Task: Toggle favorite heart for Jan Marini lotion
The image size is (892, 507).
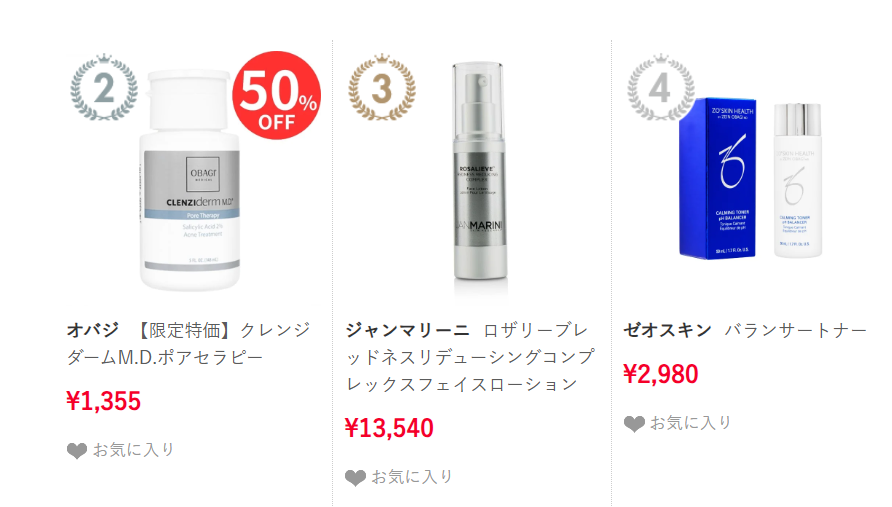Action: coord(356,478)
